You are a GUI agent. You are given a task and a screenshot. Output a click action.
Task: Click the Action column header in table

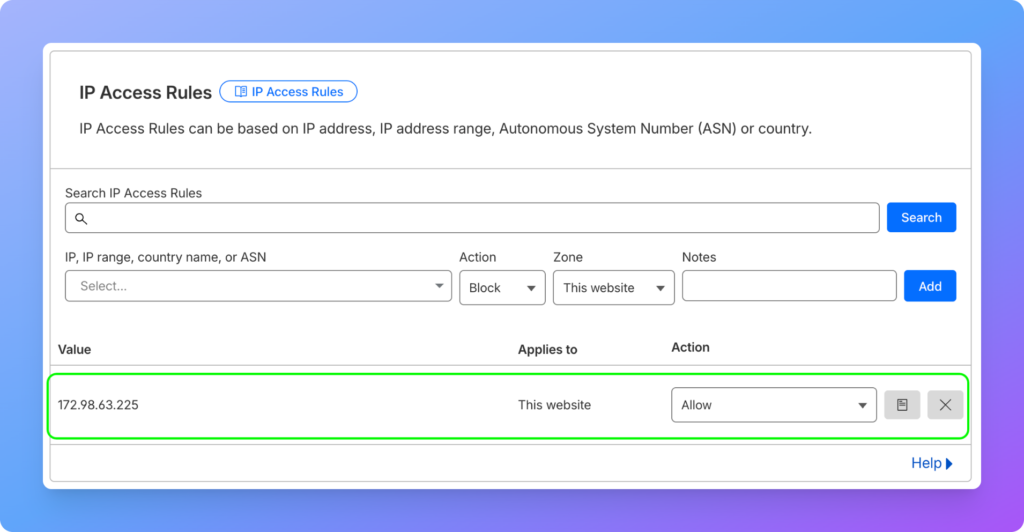tap(690, 347)
